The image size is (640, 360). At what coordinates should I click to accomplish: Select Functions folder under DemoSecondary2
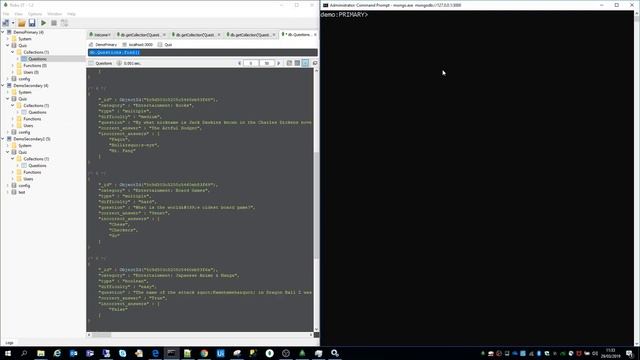pos(32,172)
